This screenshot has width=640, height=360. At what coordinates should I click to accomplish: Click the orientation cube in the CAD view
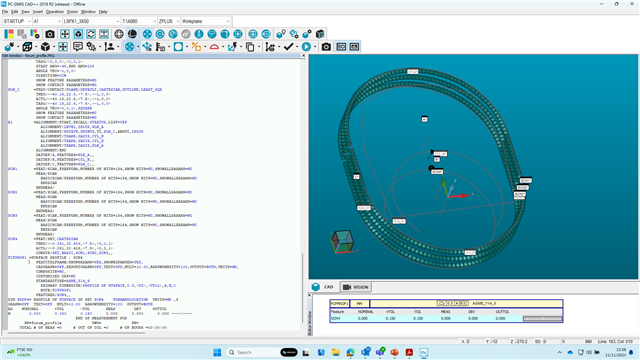click(343, 242)
